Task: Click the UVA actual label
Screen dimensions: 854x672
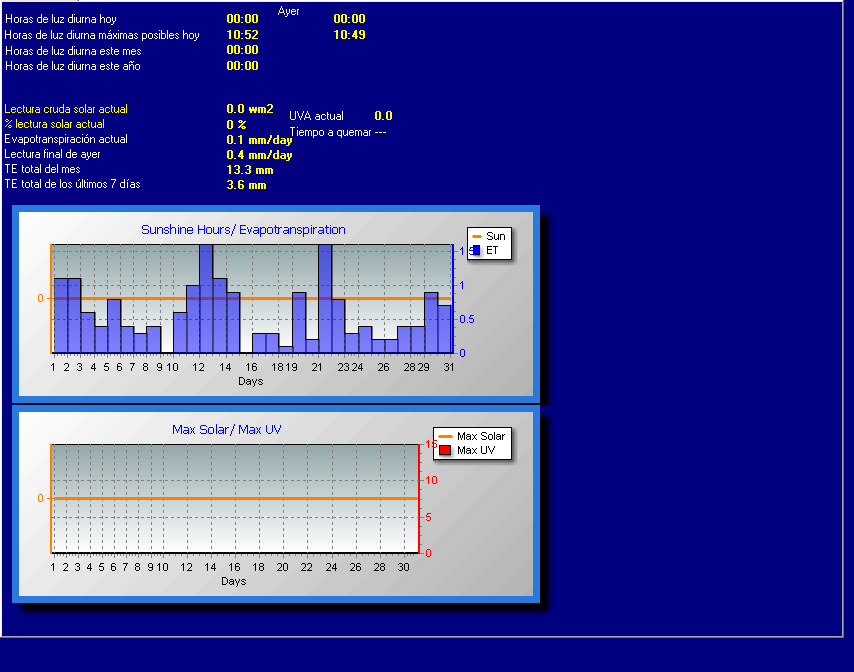Action: point(316,116)
